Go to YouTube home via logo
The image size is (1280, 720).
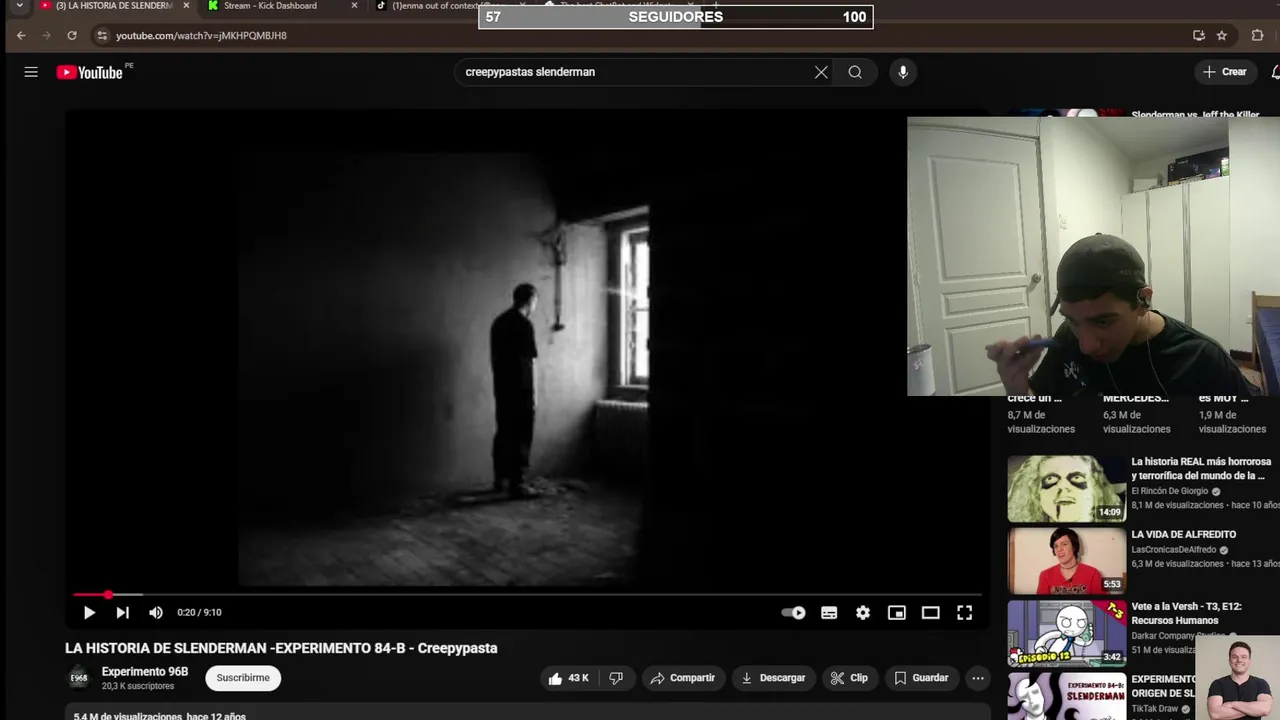[x=90, y=72]
